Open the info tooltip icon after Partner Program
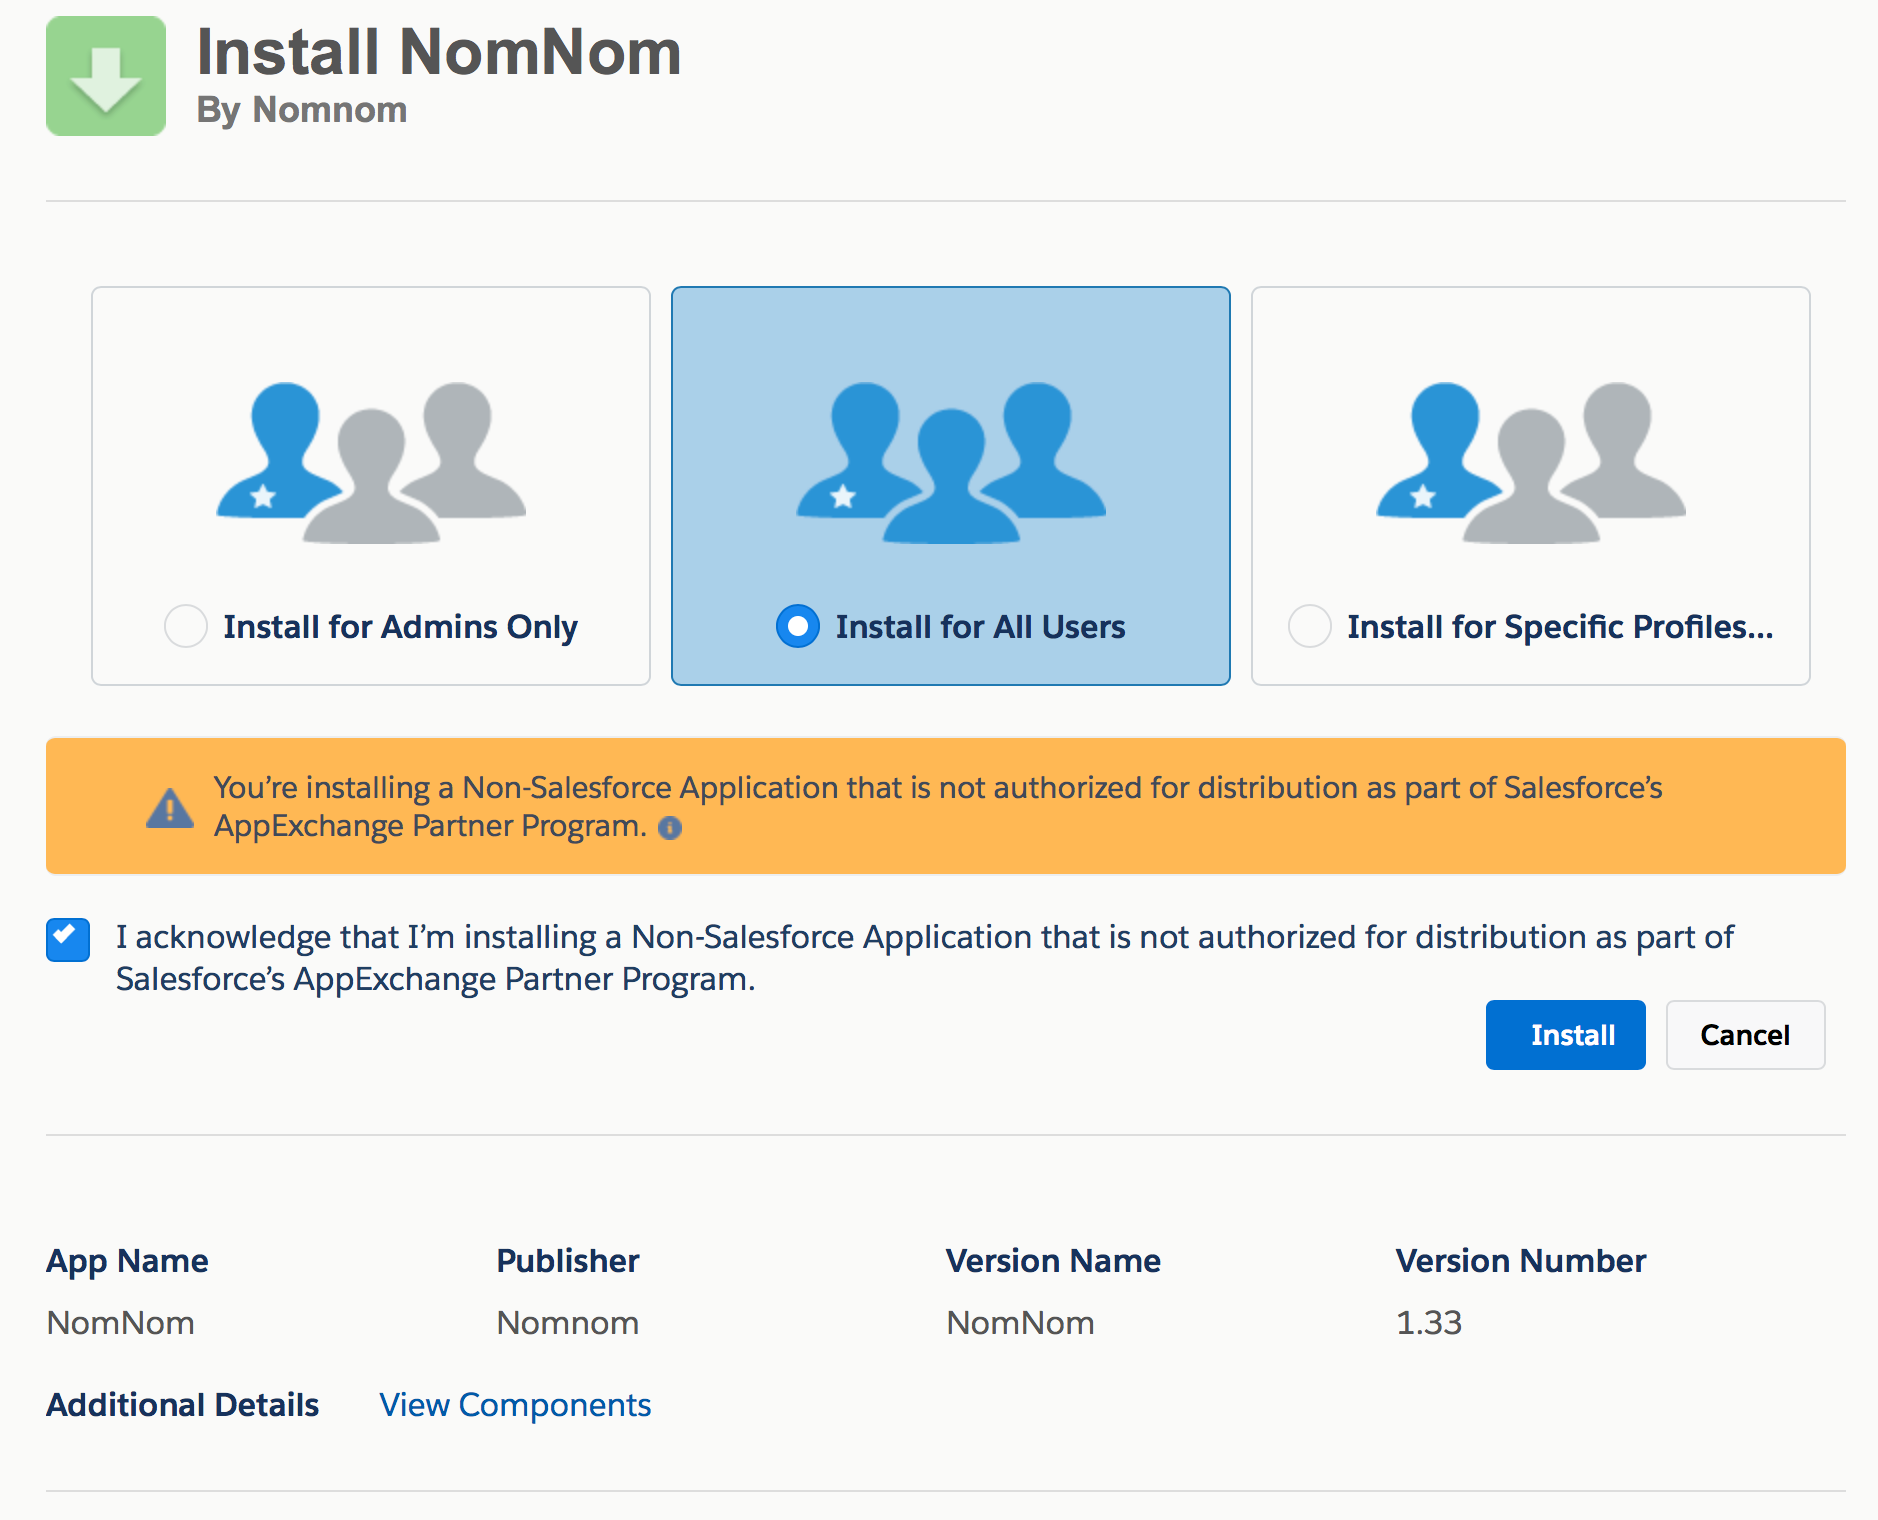The height and width of the screenshot is (1520, 1878). pyautogui.click(x=670, y=828)
